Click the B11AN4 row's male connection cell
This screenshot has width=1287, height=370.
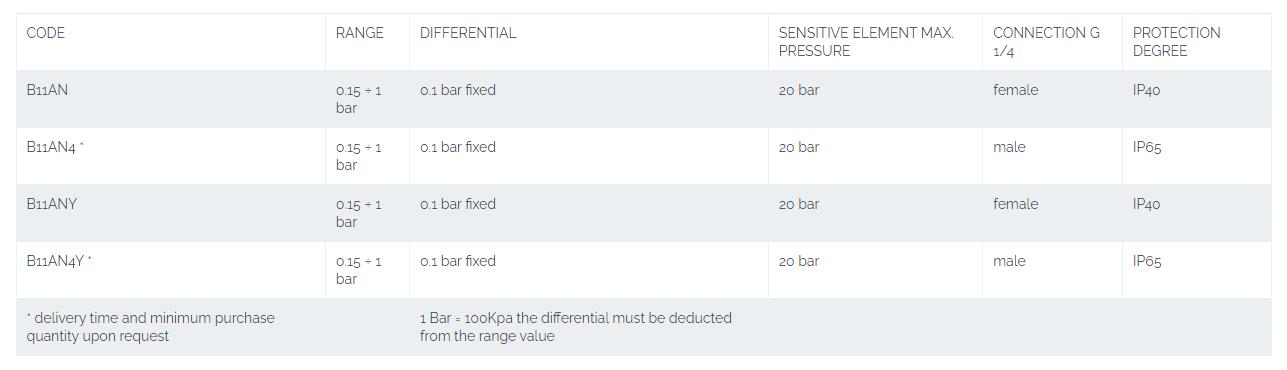coord(1009,147)
